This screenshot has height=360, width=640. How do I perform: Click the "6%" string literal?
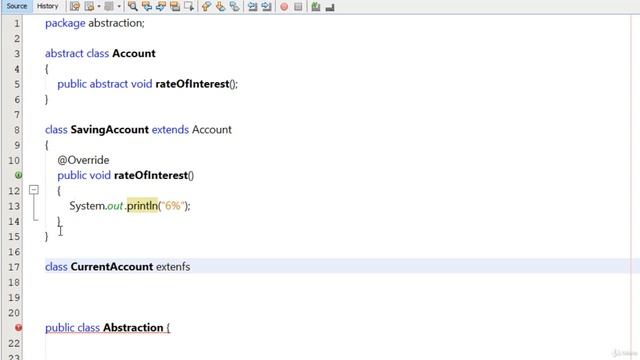click(173, 206)
